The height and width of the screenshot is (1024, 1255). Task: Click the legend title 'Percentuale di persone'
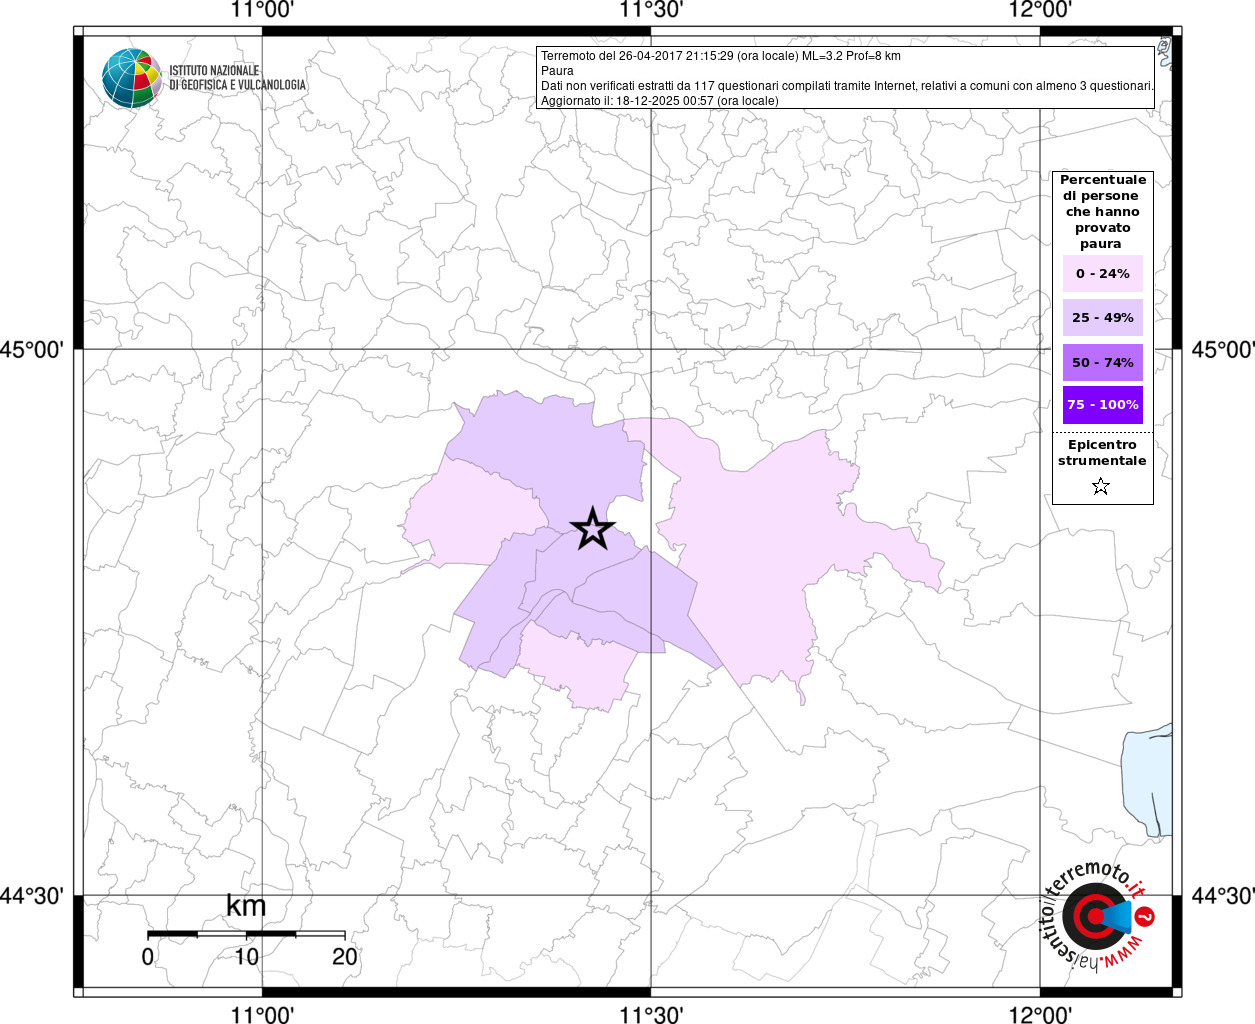(1102, 211)
